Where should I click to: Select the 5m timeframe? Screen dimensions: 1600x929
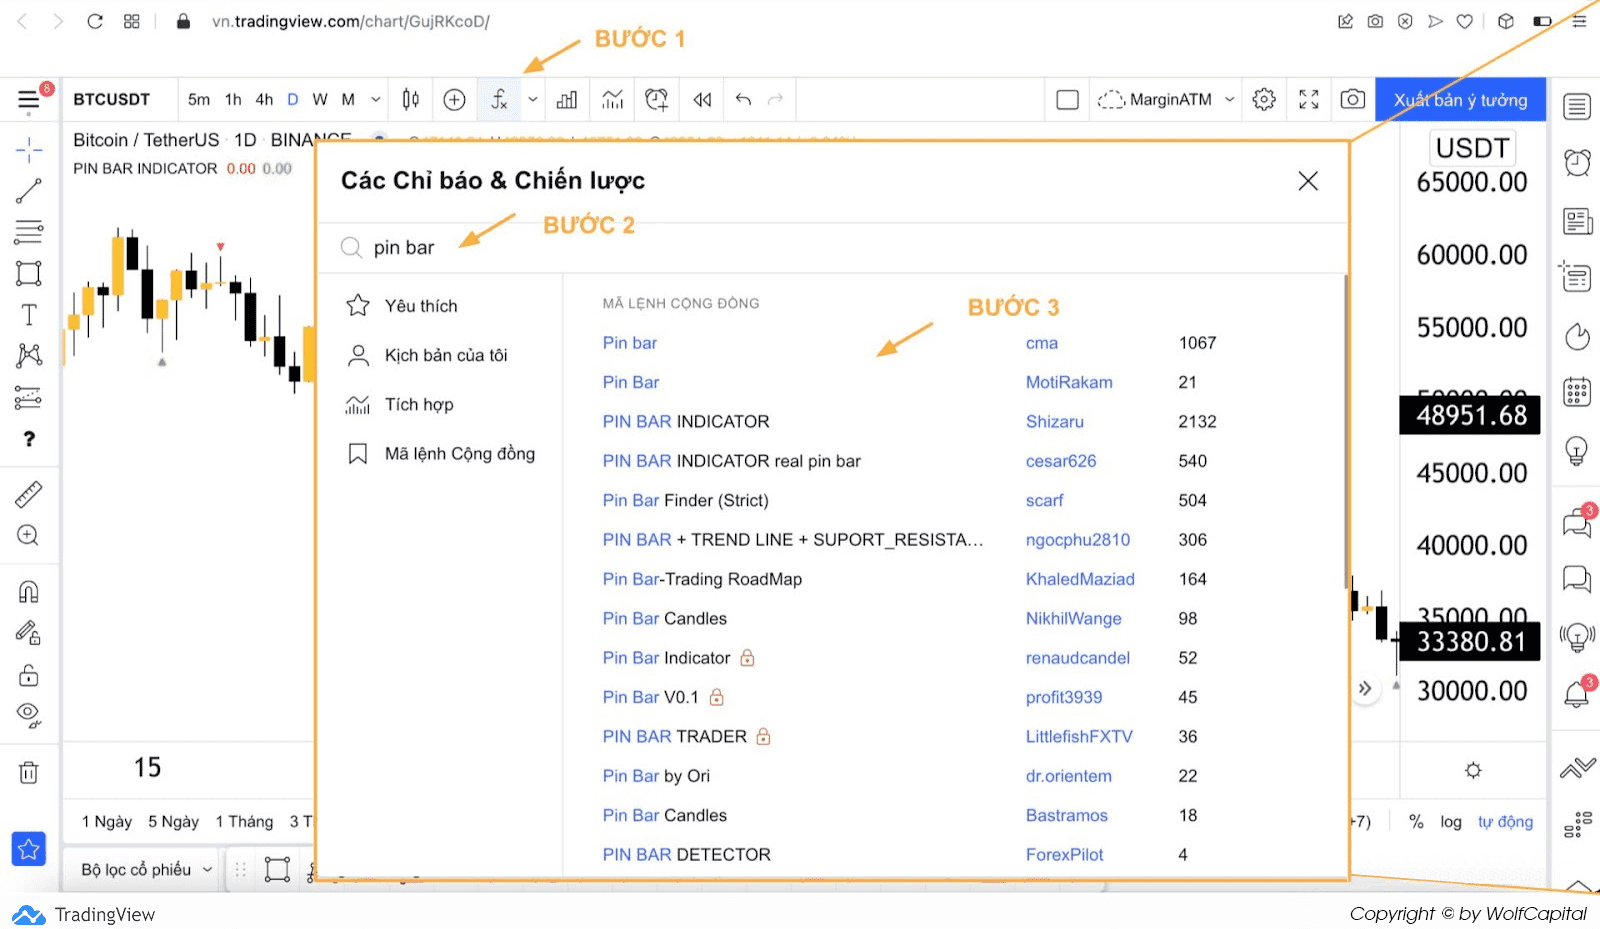[x=199, y=99]
